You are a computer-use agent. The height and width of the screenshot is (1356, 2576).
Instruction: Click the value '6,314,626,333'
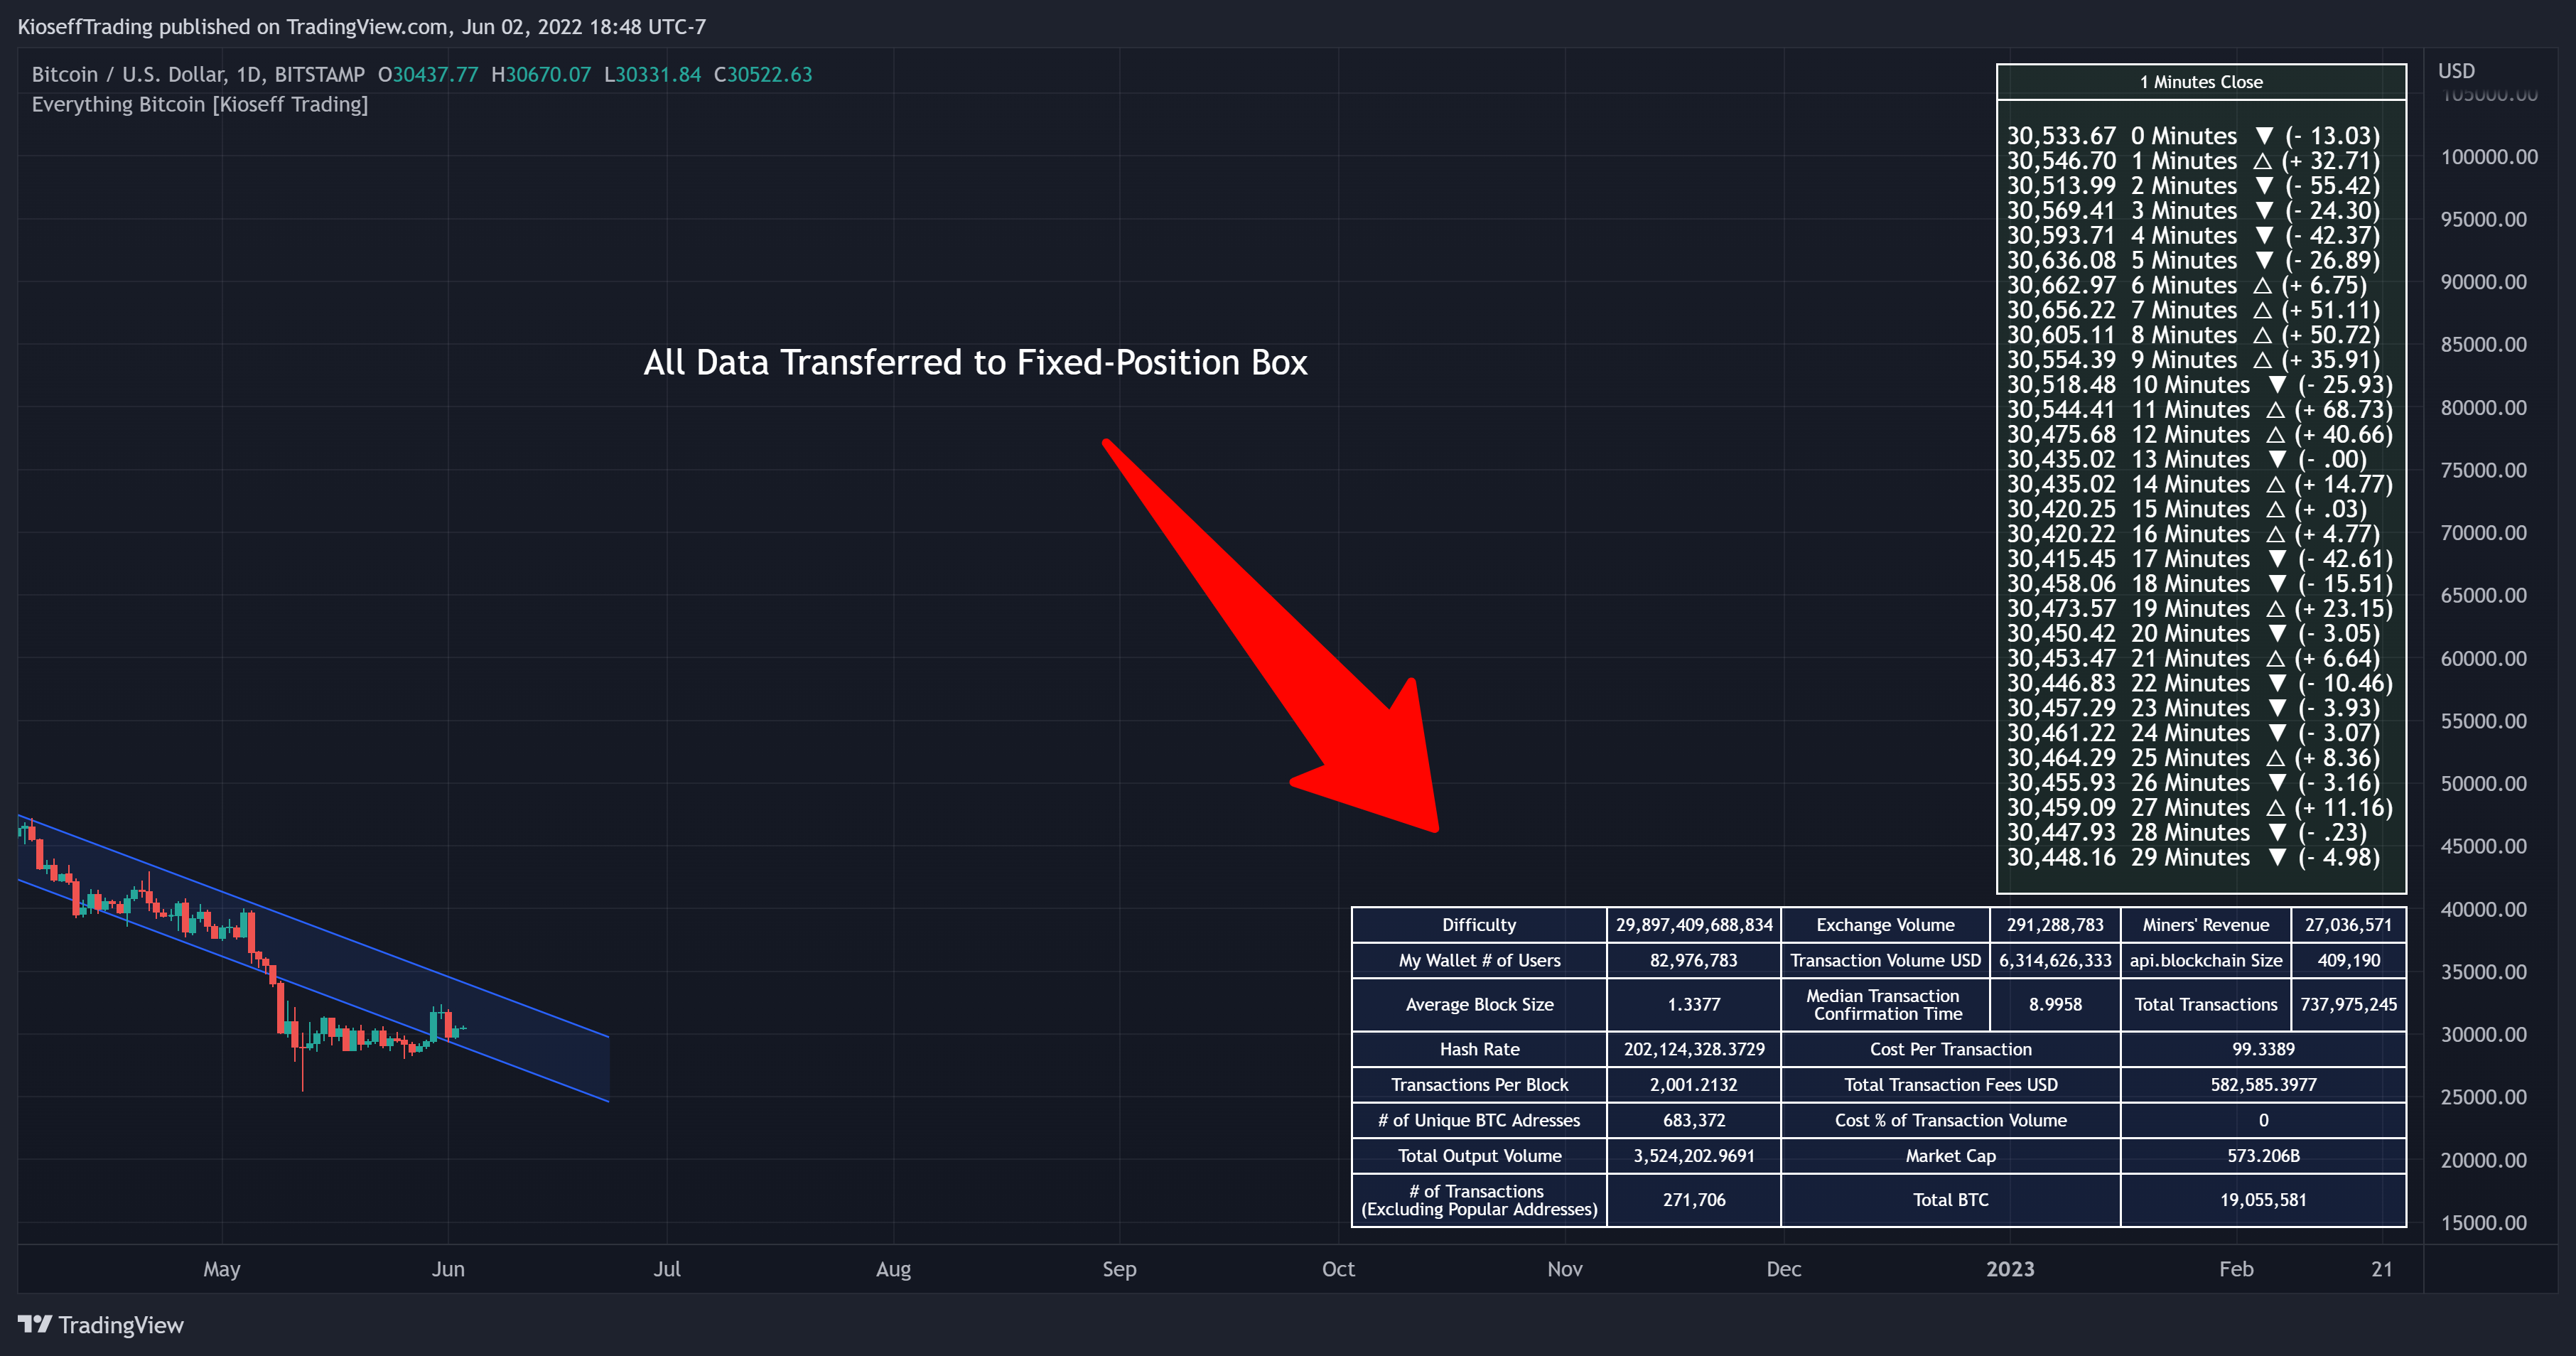[2055, 961]
